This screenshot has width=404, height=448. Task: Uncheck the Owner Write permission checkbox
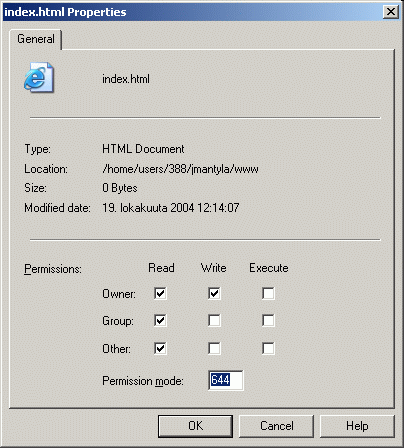(214, 294)
